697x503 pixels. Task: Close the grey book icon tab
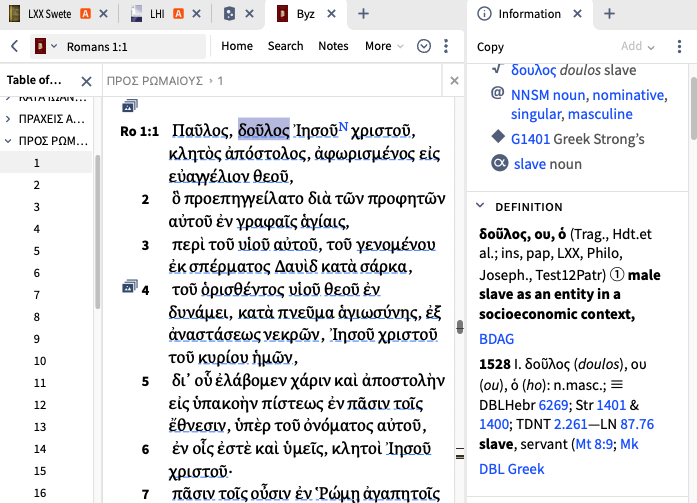(x=250, y=14)
